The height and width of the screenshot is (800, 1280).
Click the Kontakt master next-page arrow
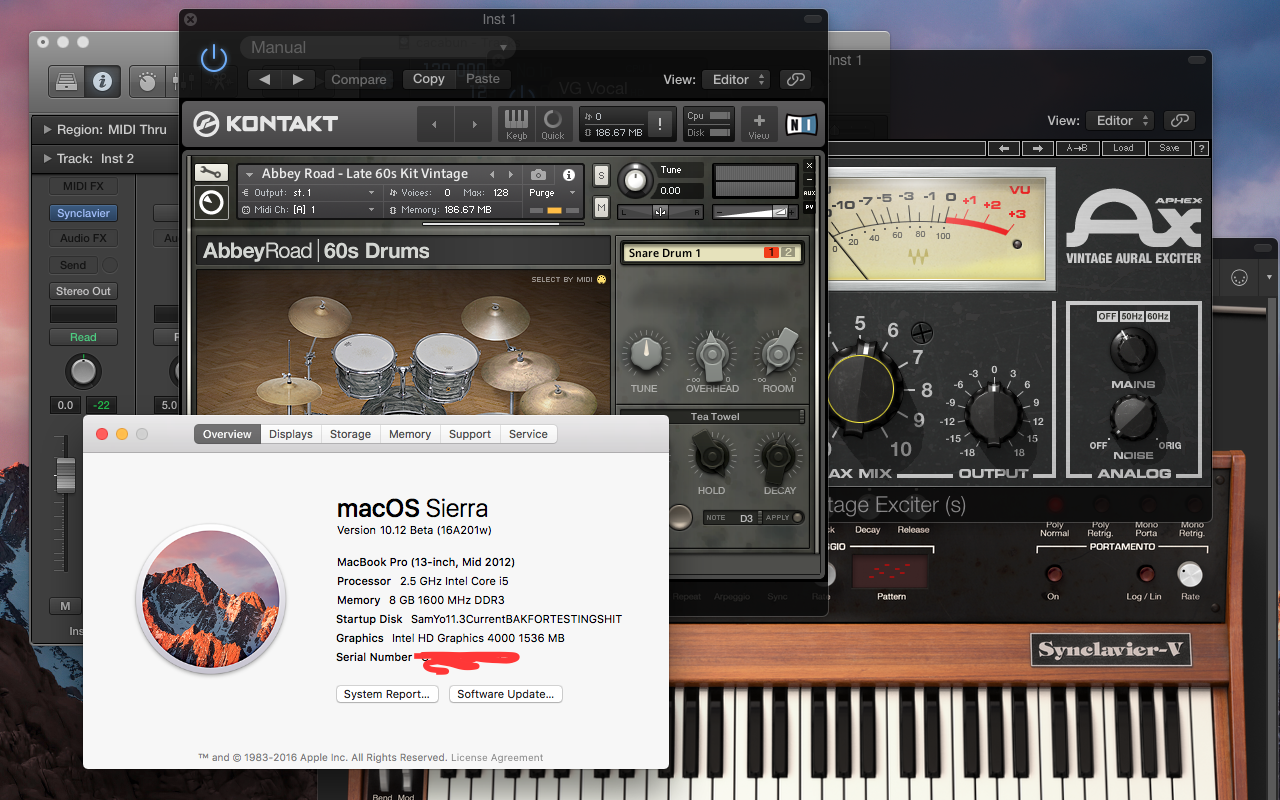[472, 125]
